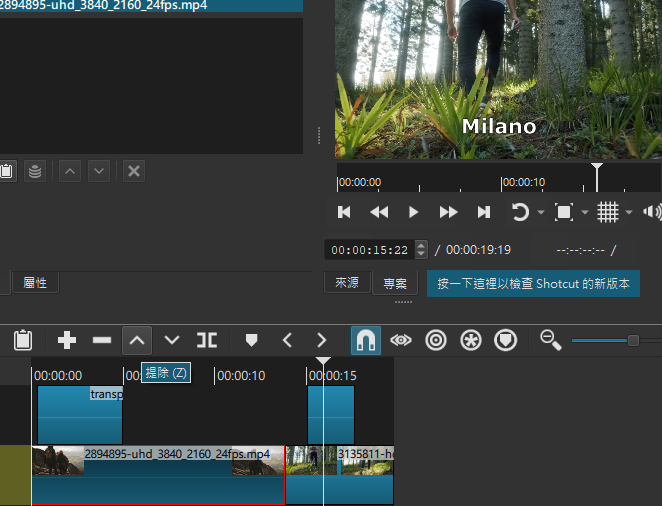Click the check Shotcut new version banner

pos(533,283)
